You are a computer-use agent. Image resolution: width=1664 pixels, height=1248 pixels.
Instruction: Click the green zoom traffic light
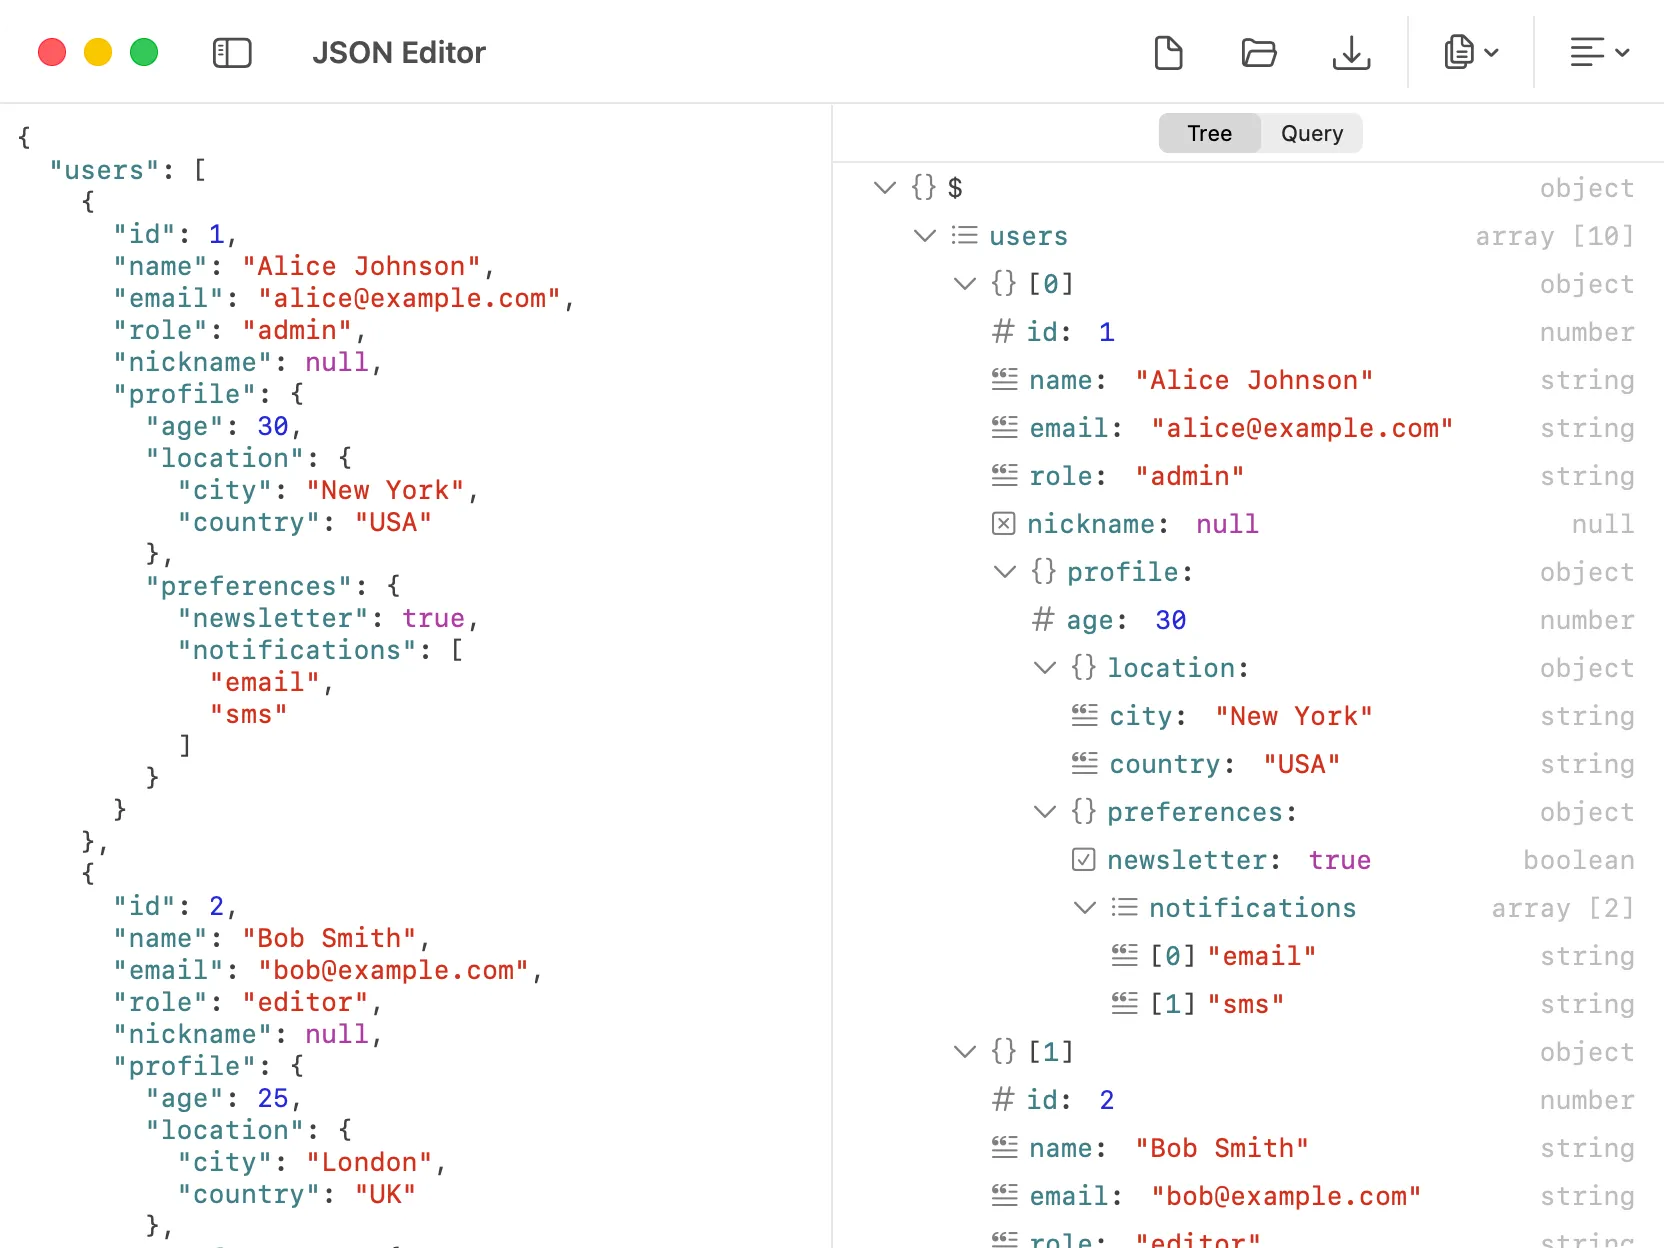click(144, 52)
